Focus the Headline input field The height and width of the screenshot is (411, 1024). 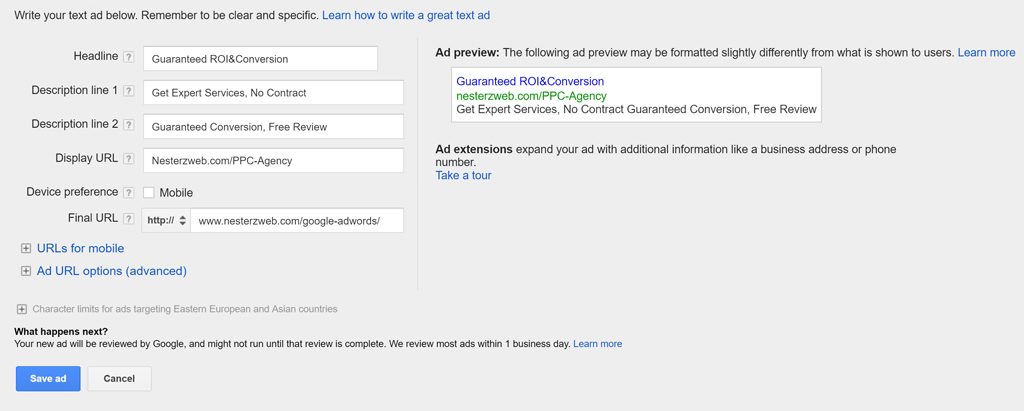(x=261, y=59)
